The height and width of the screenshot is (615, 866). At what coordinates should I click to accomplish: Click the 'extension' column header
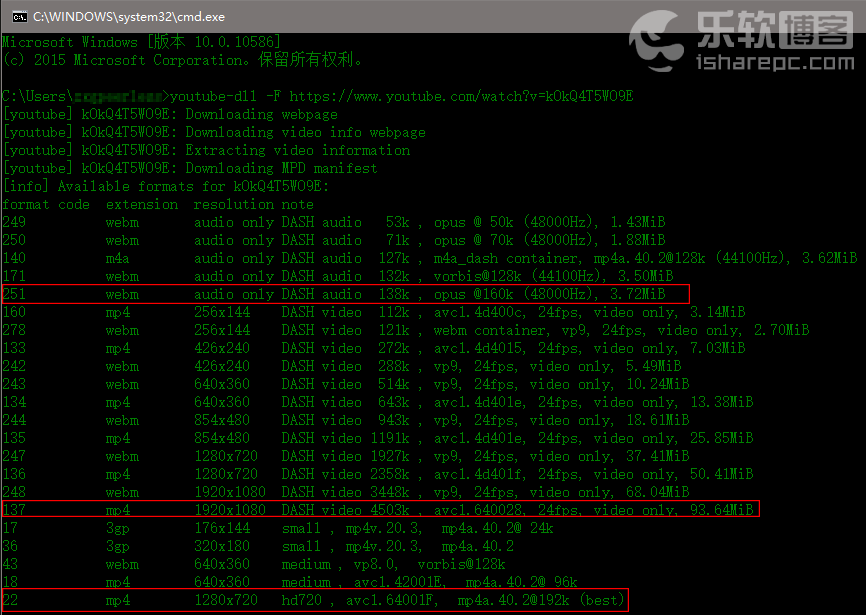(142, 204)
